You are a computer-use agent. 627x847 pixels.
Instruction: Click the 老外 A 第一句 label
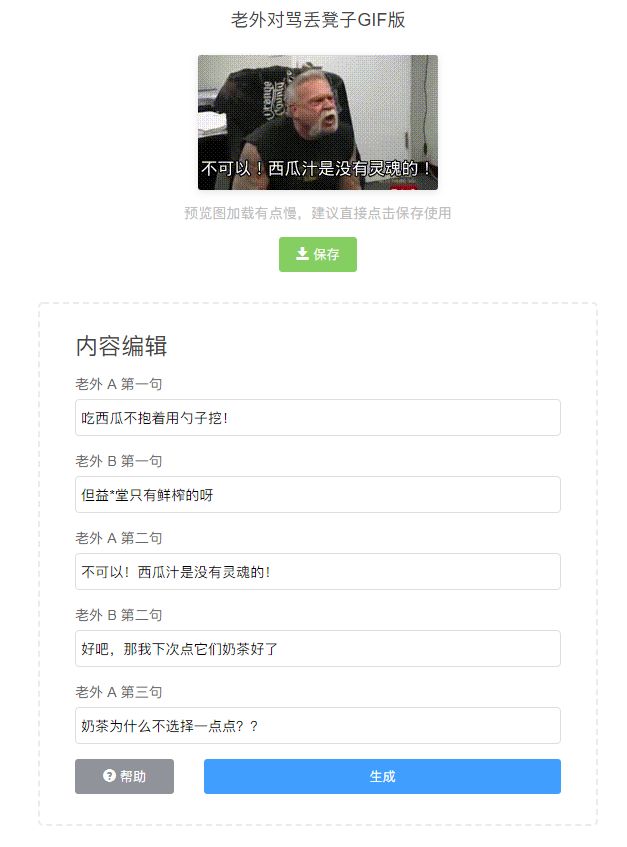click(119, 384)
